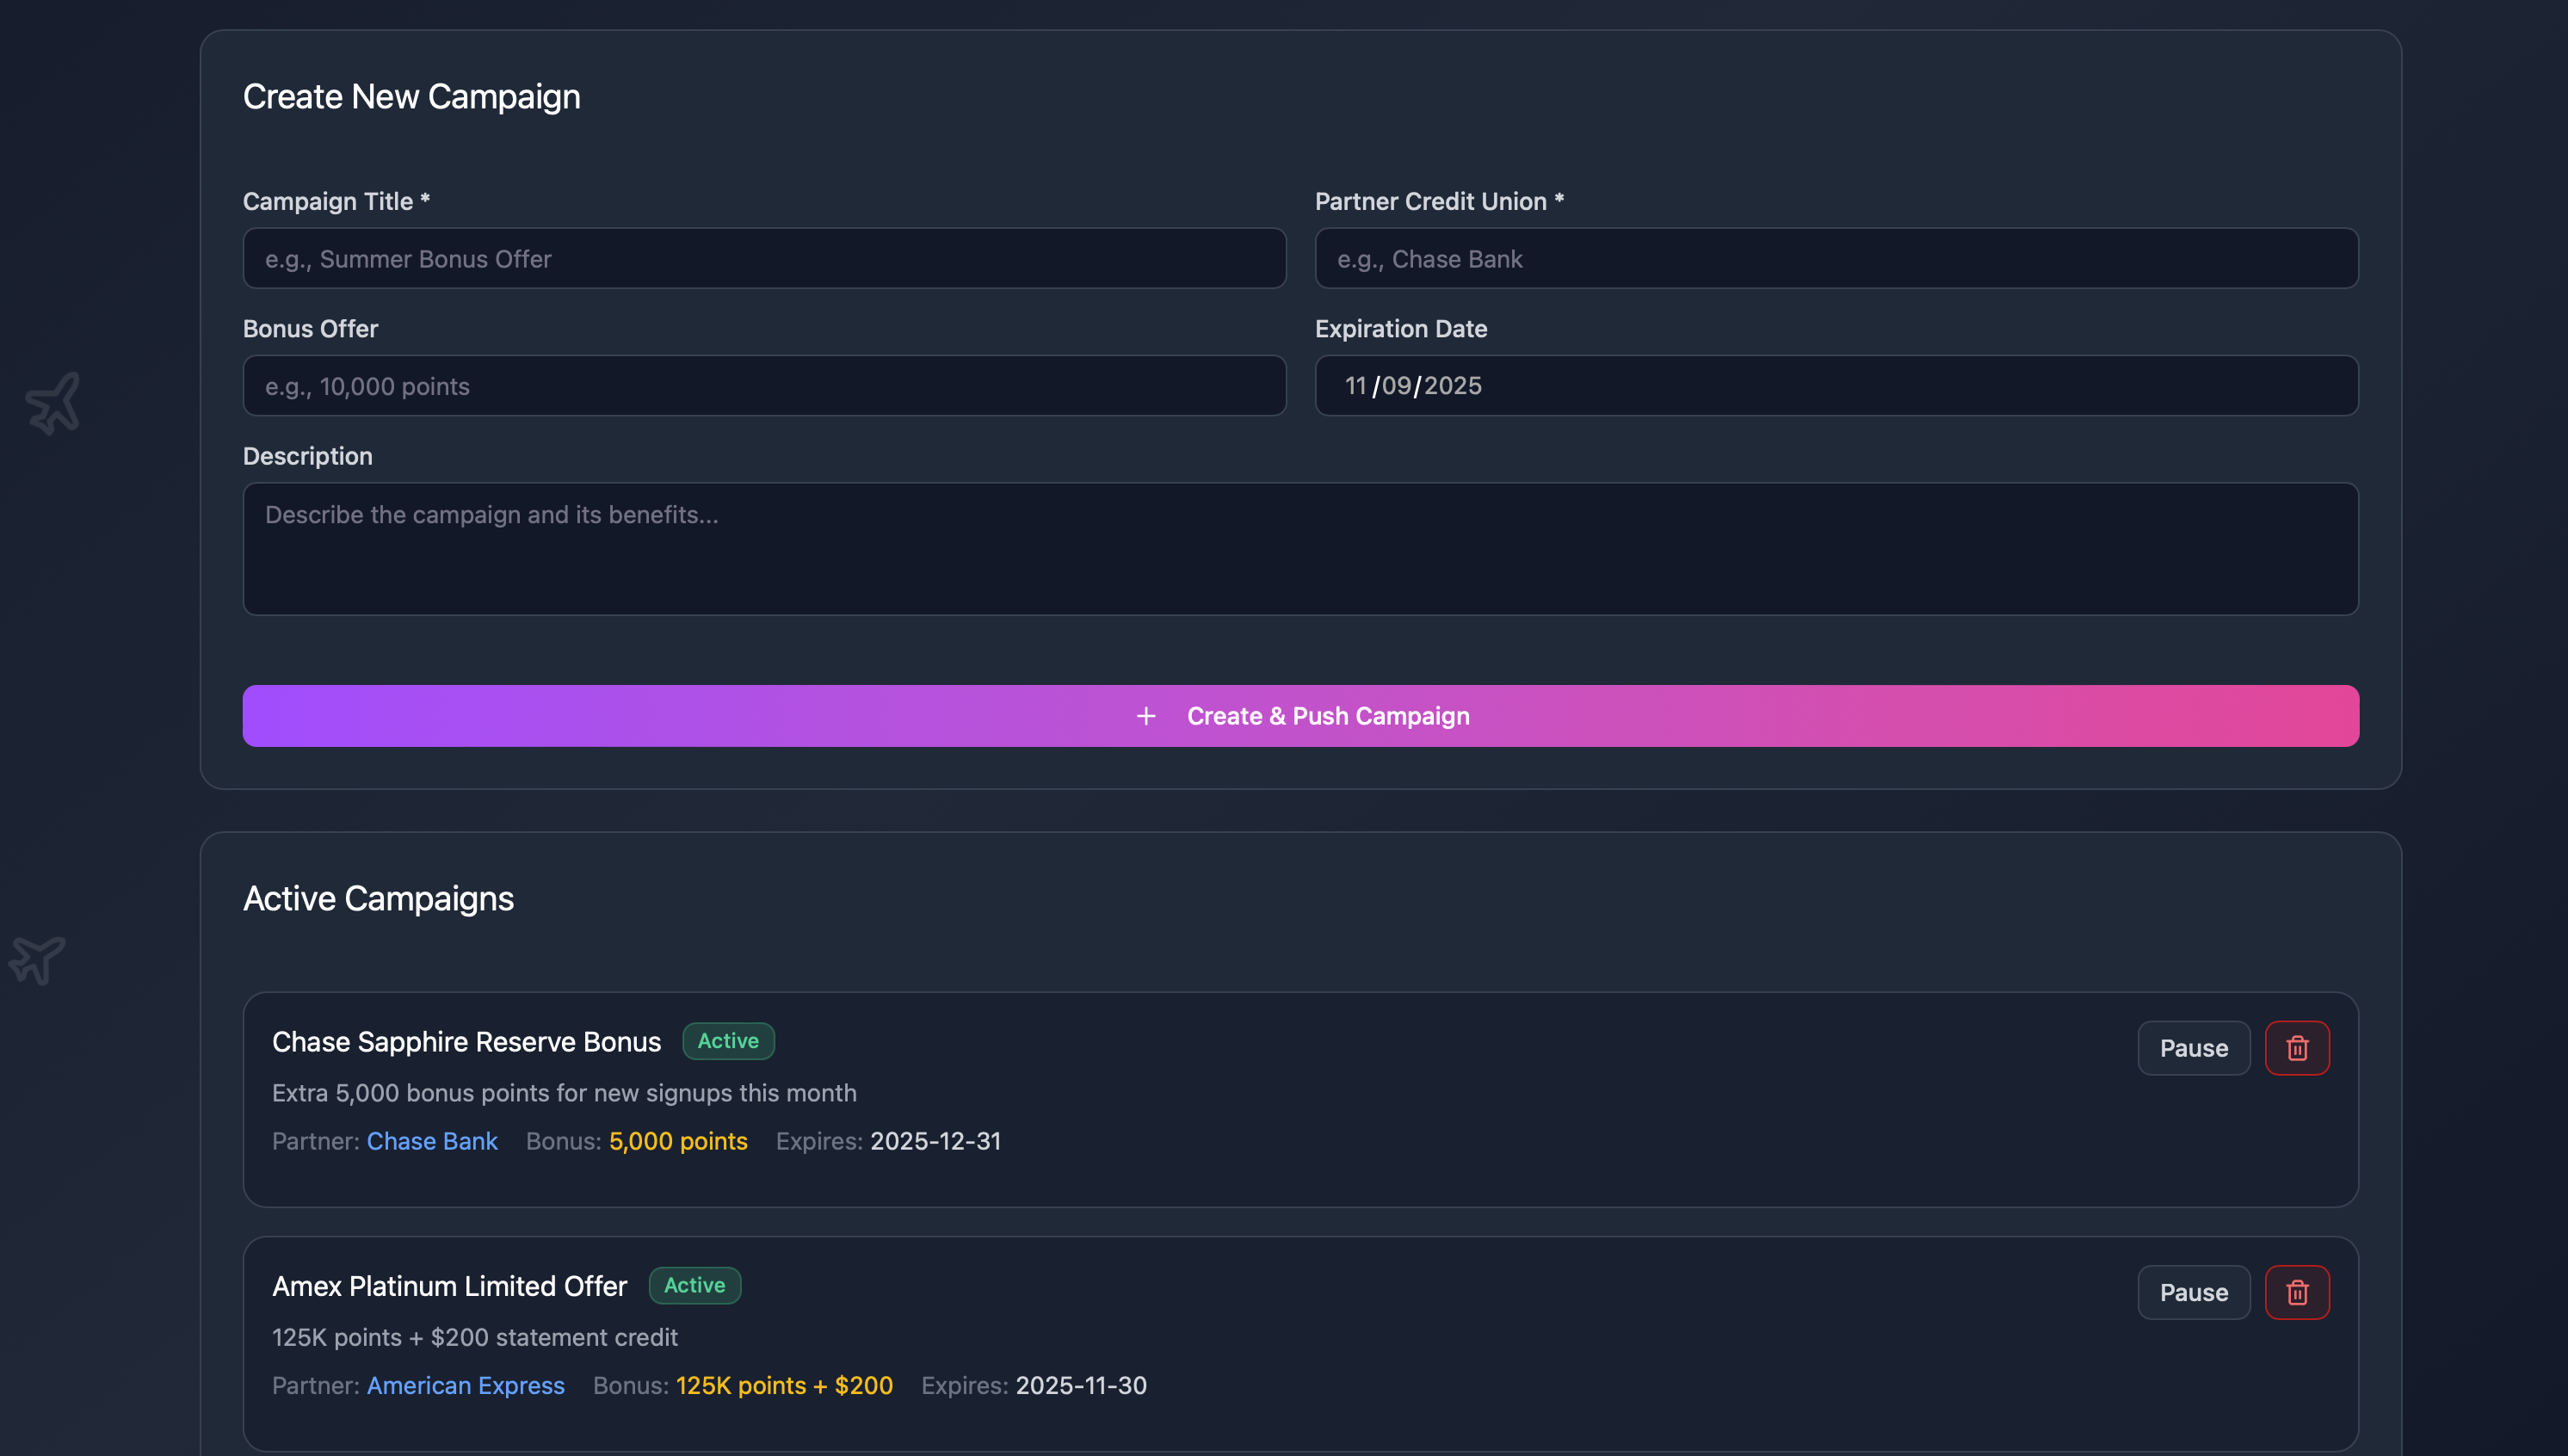The height and width of the screenshot is (1456, 2568).
Task: Click the Amex Platinum Limited Offer title
Action: (449, 1286)
